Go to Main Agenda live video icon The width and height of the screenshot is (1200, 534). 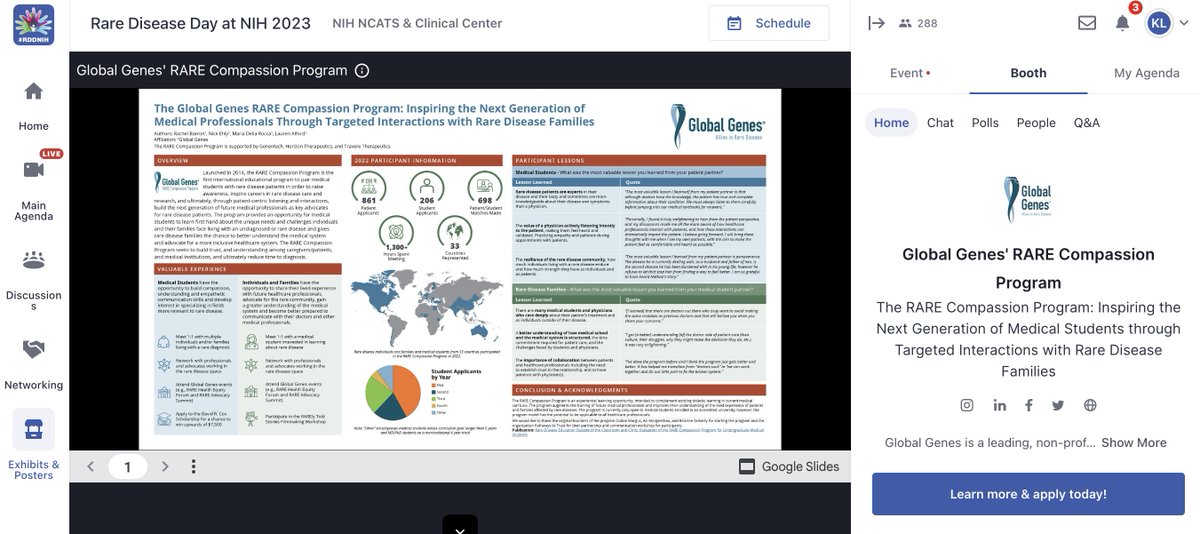click(x=33, y=169)
